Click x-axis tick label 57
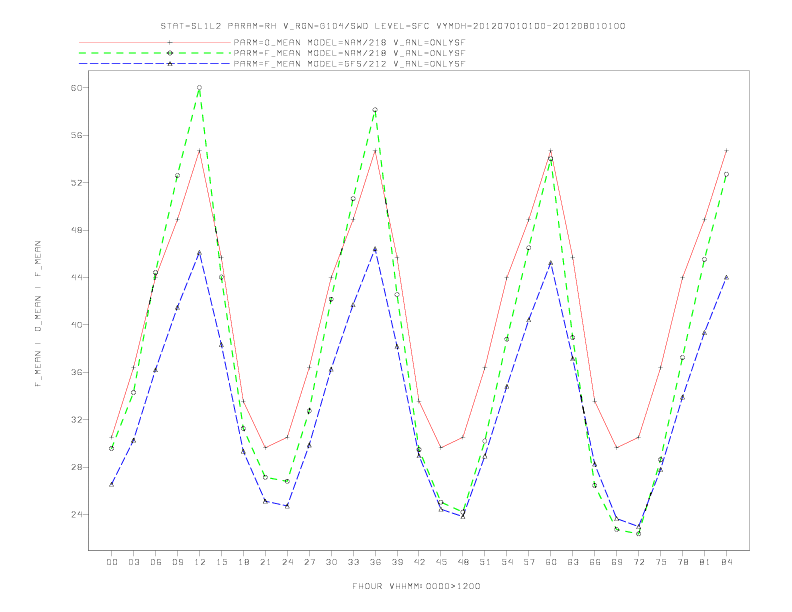Viewport: 792px width, 612px height. pyautogui.click(x=529, y=562)
